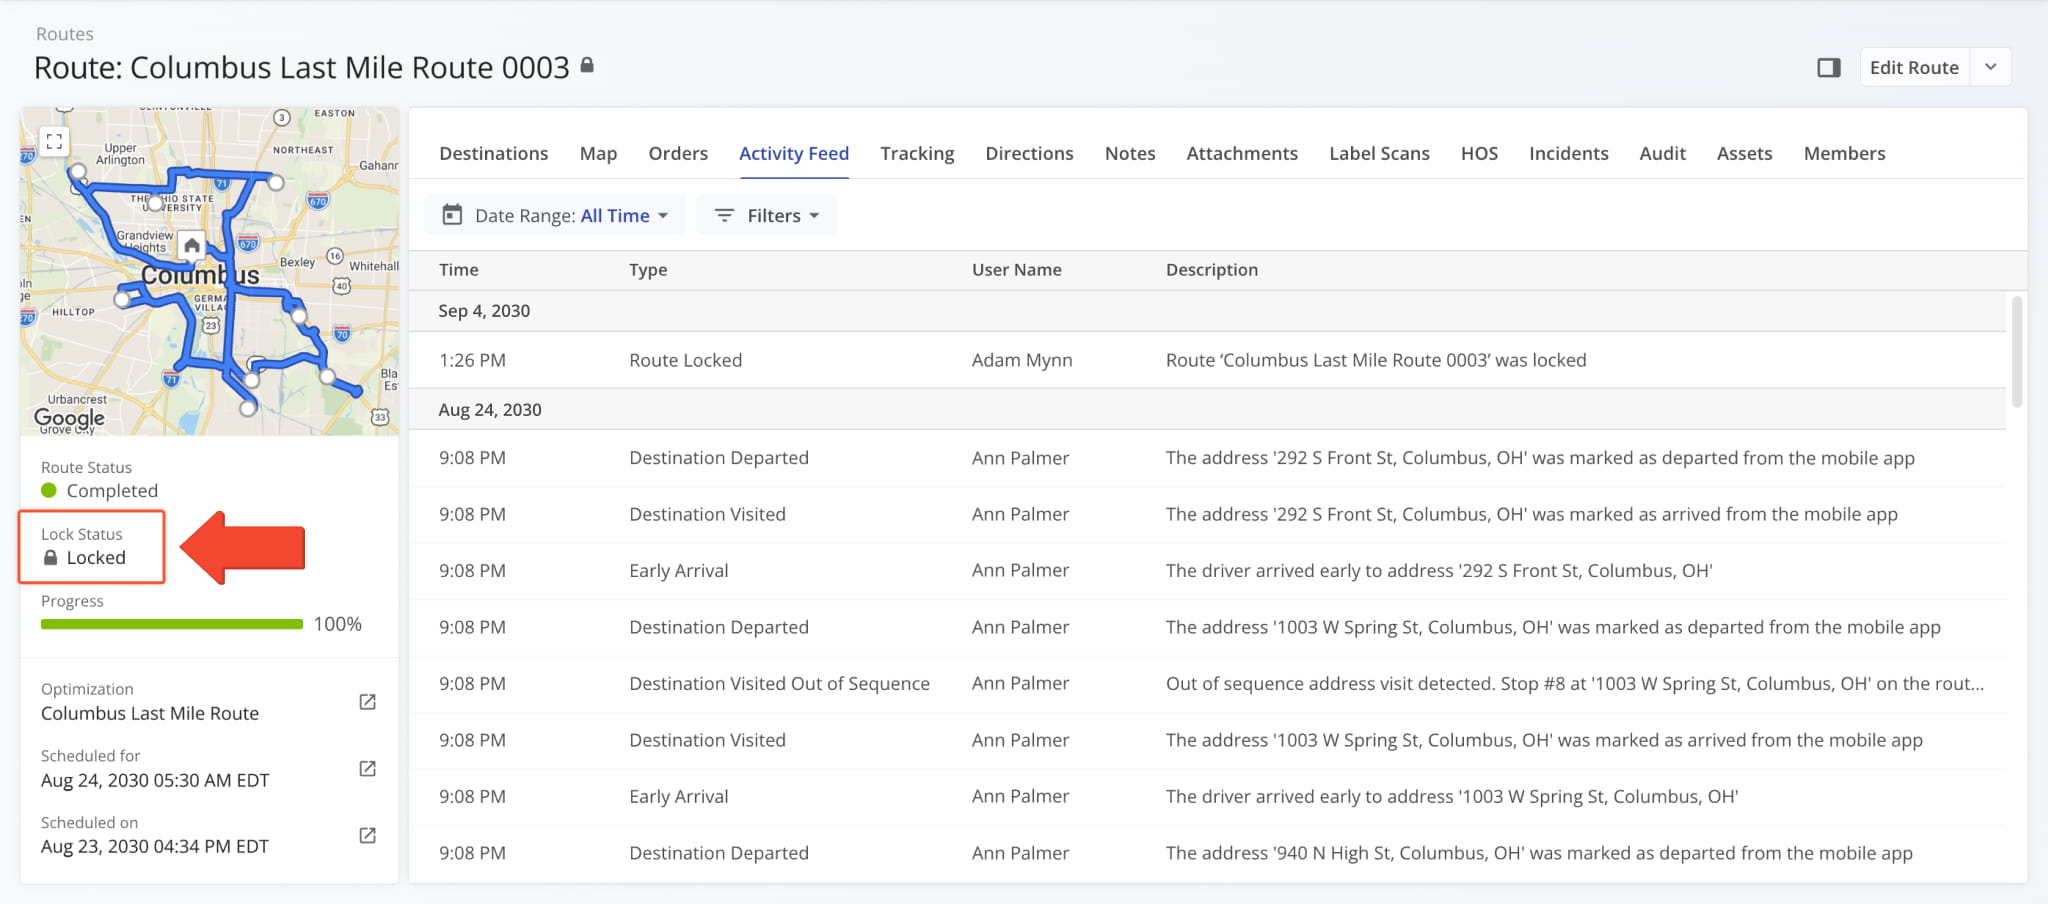Switch to the Destinations tab
This screenshot has height=904, width=2048.
pos(494,153)
